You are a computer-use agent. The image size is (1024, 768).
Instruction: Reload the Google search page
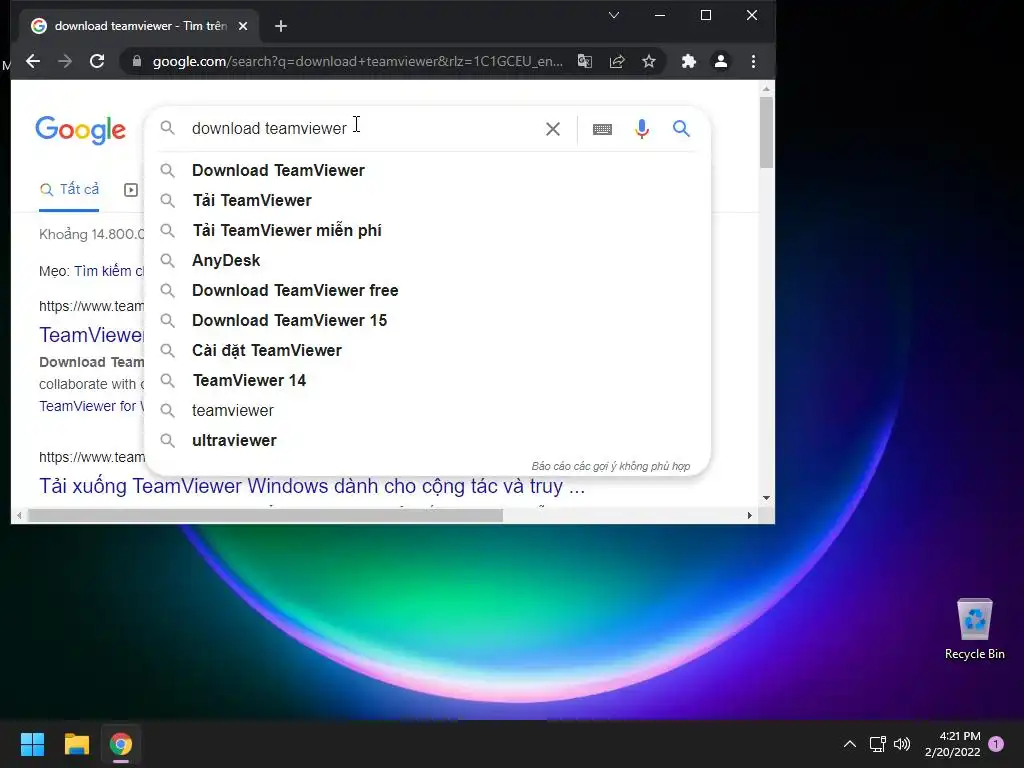[x=97, y=61]
